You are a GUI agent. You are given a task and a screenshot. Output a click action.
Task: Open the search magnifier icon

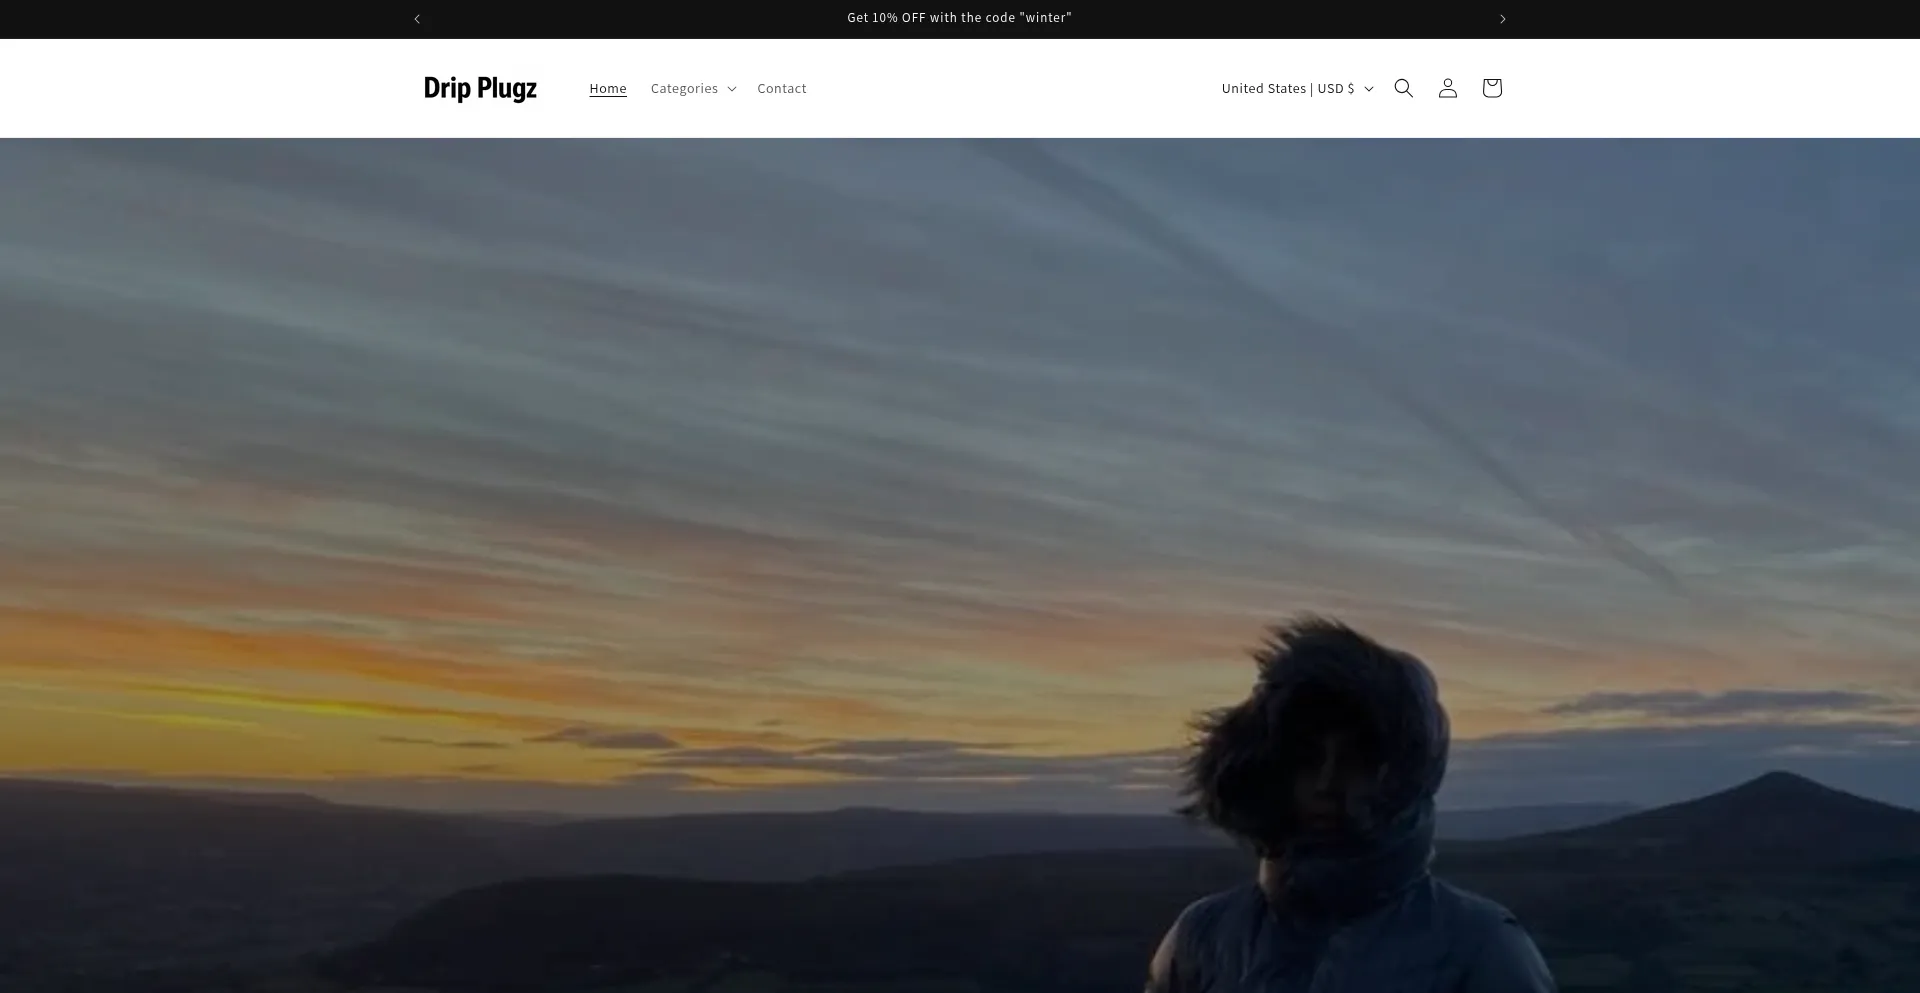tap(1403, 88)
